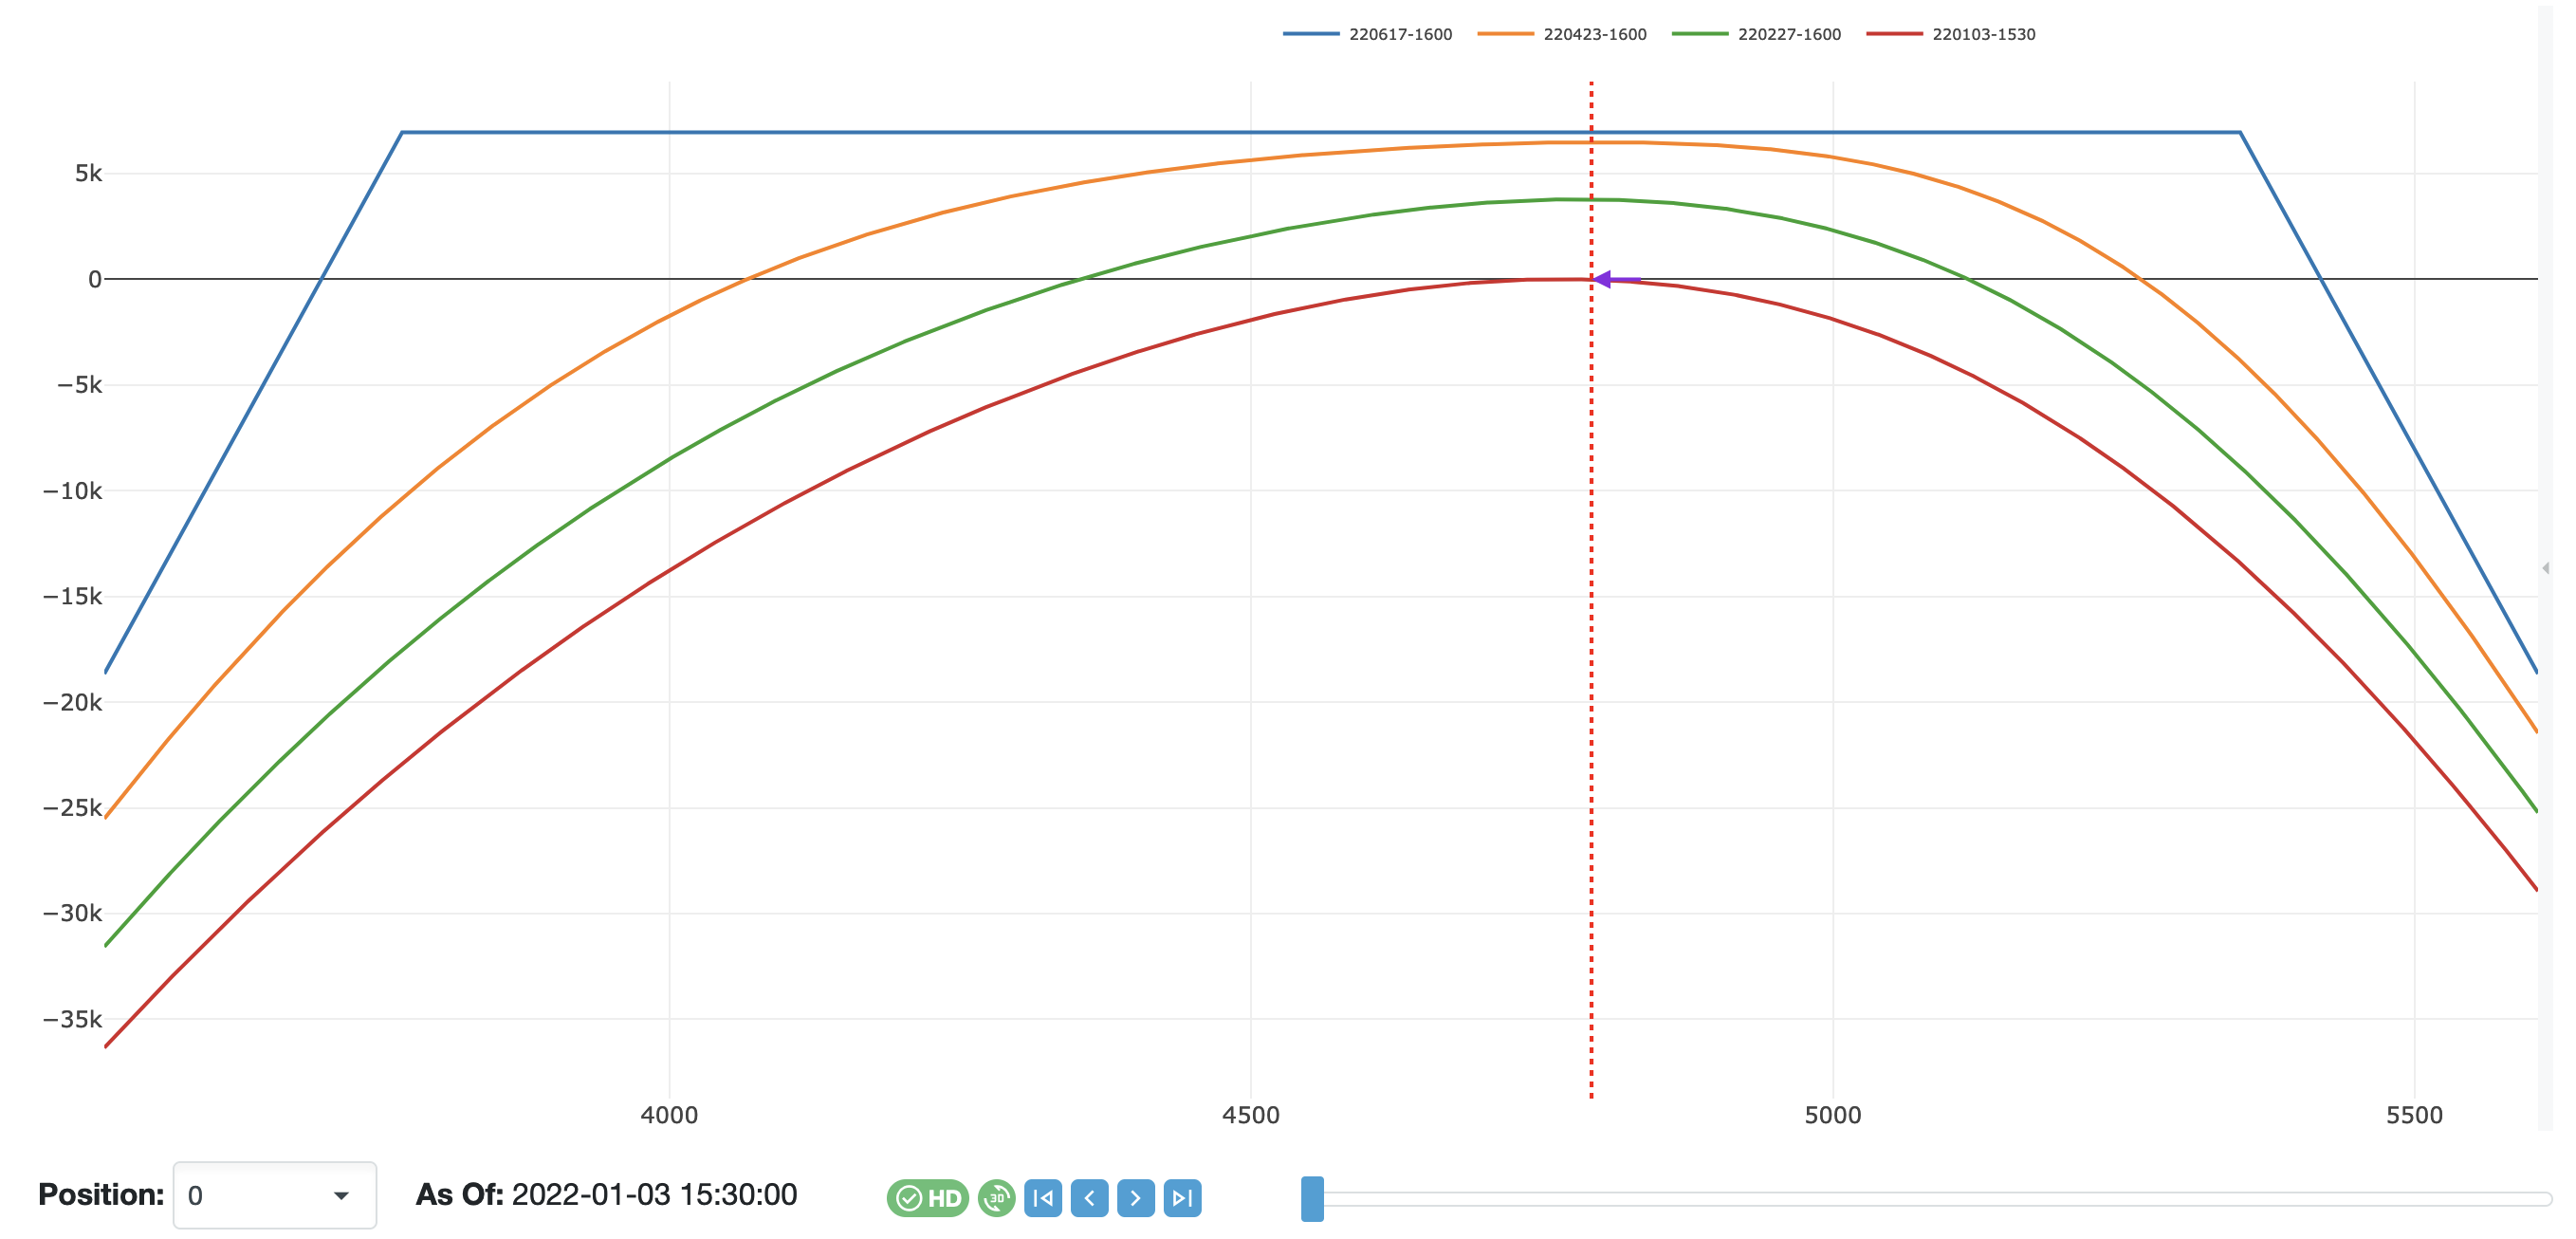
Task: Enable the HD quality toggle
Action: pos(930,1197)
